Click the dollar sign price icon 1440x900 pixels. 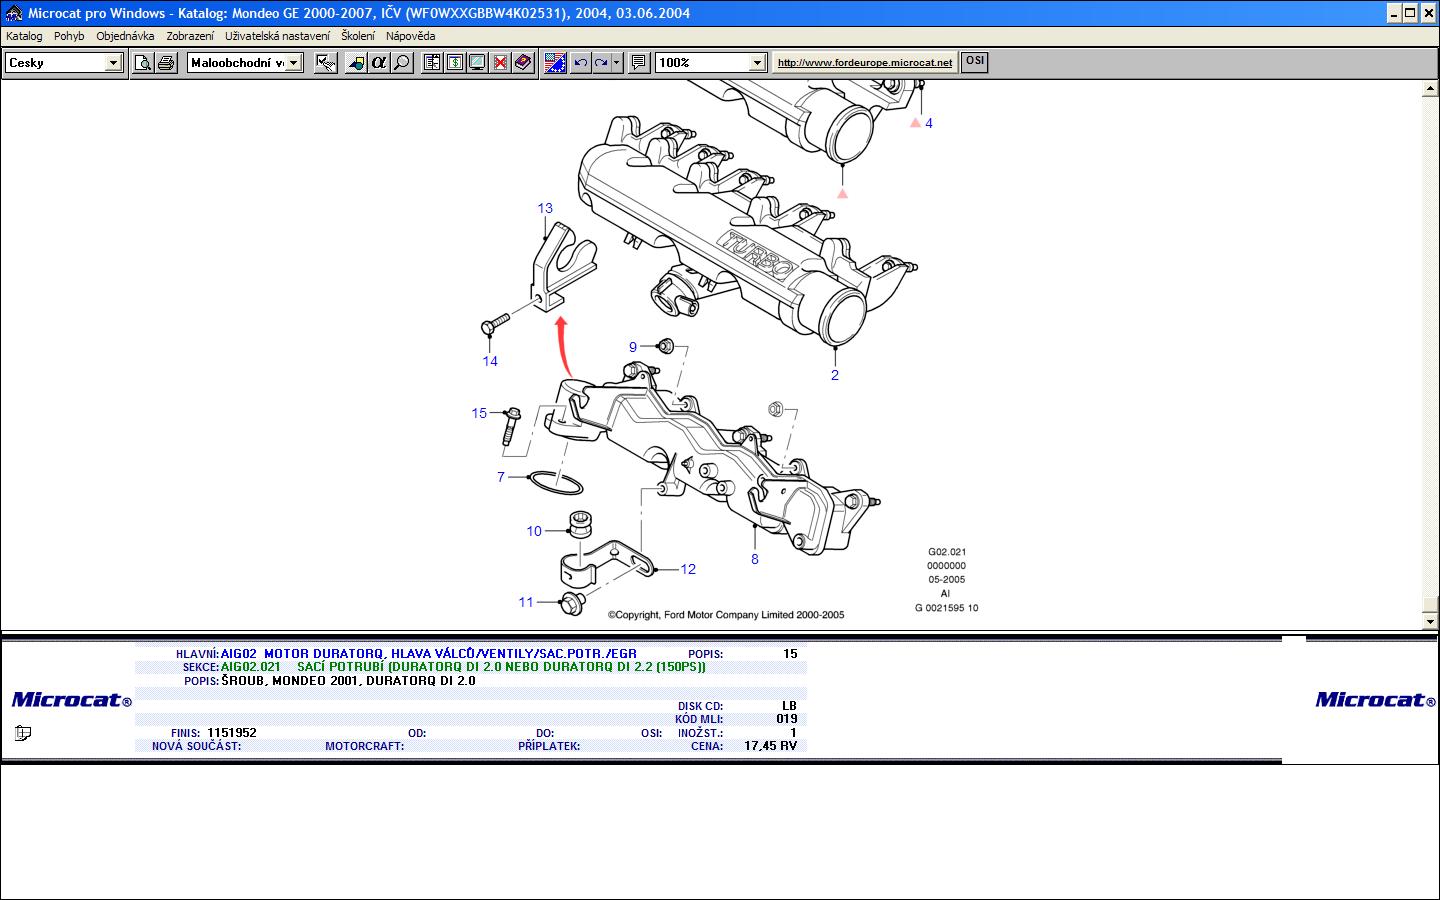coord(455,63)
